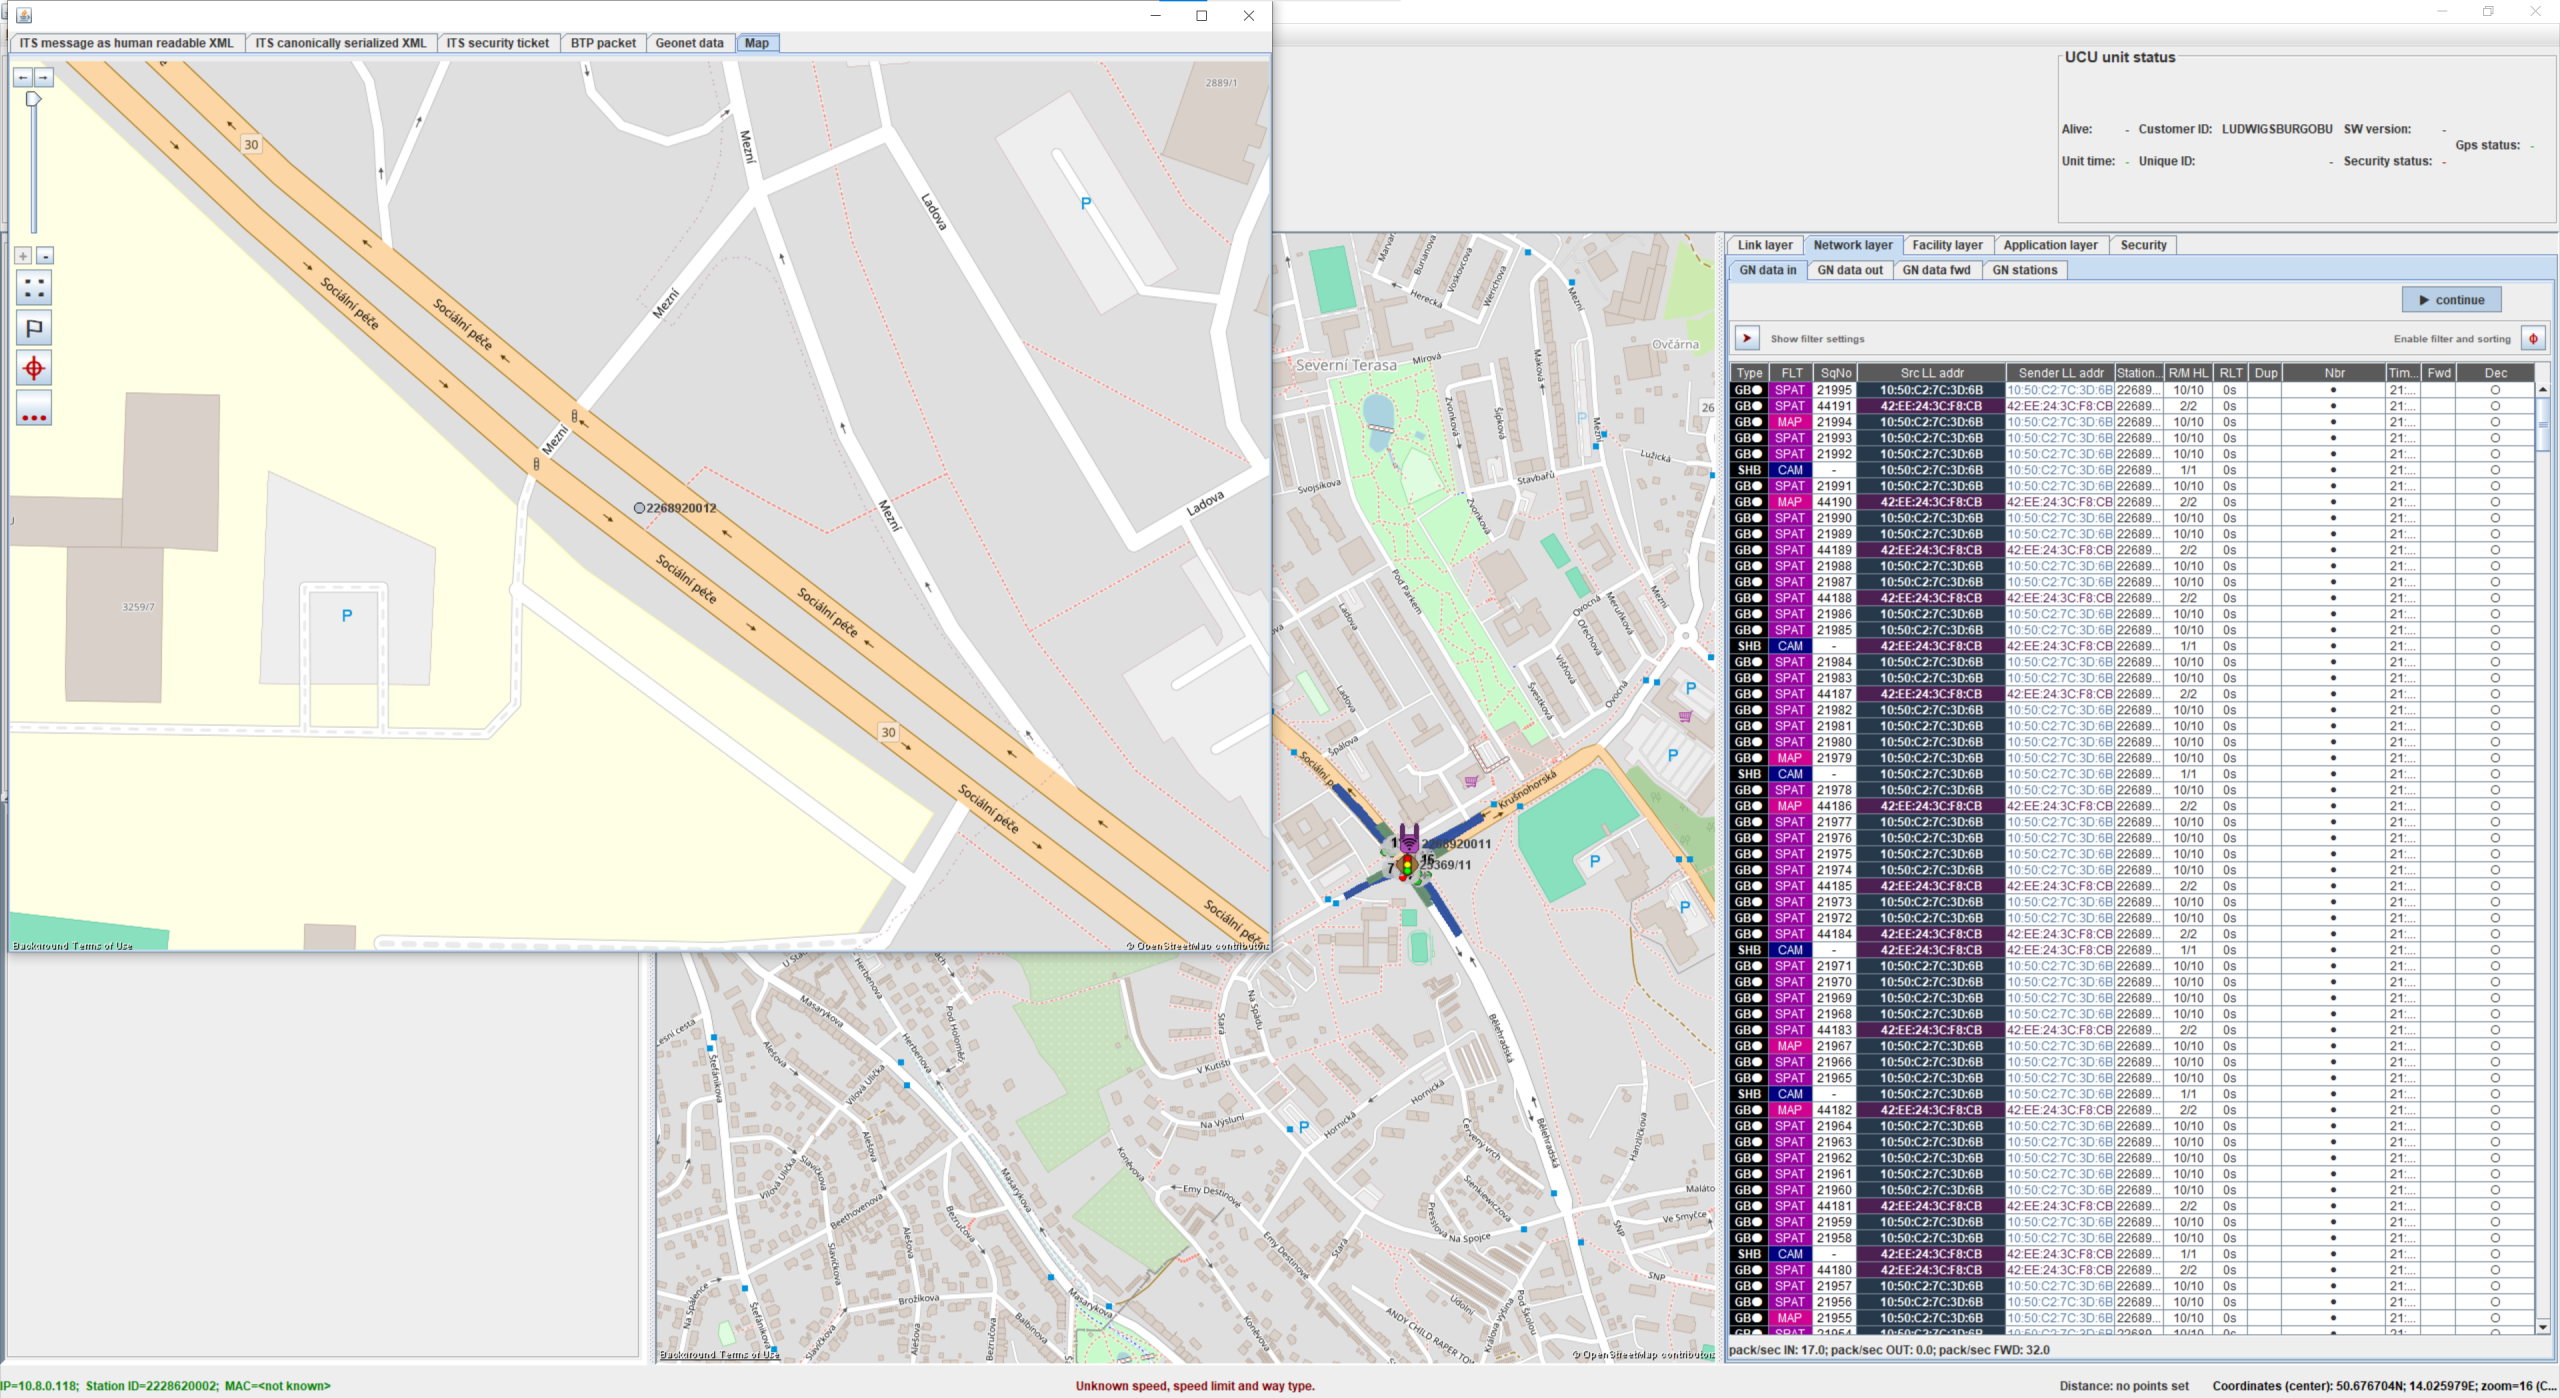Click Dec circle in row 44189
The height and width of the screenshot is (1398, 2560).
pos(2495,550)
